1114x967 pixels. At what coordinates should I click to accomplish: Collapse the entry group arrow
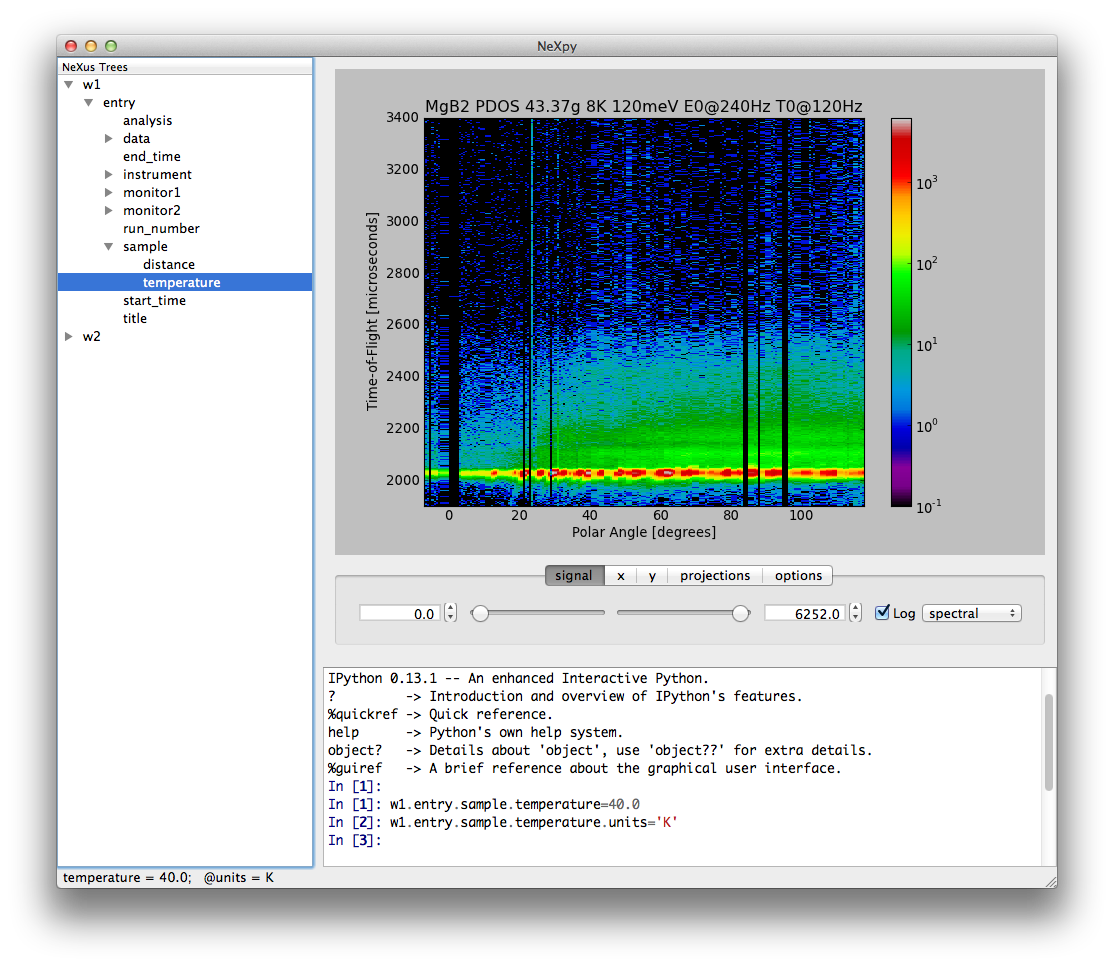(89, 102)
